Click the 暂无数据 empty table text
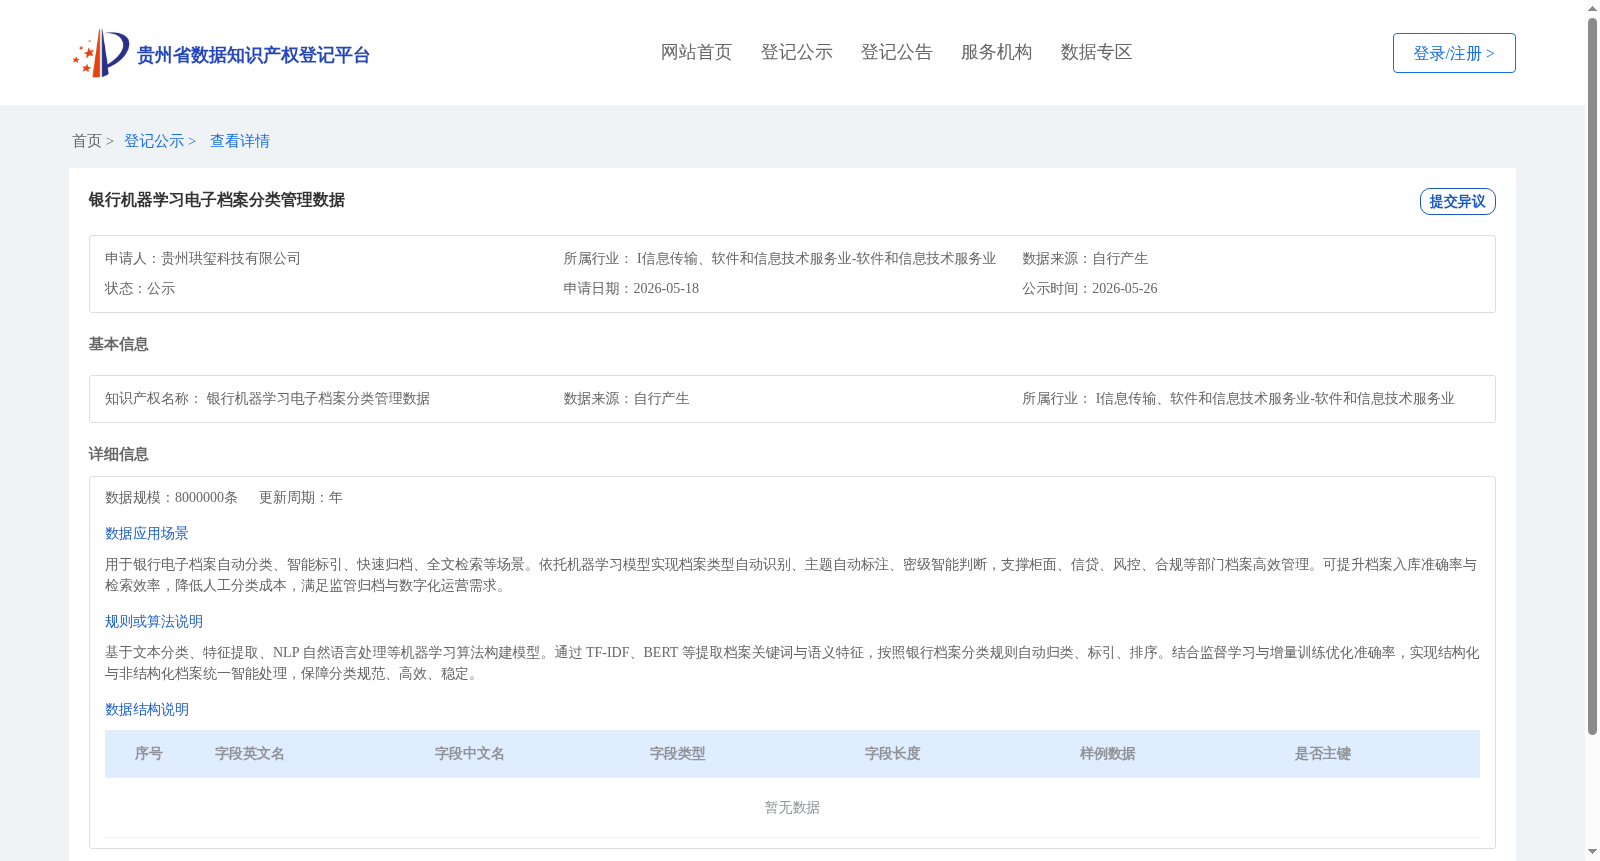The height and width of the screenshot is (861, 1600). (792, 808)
